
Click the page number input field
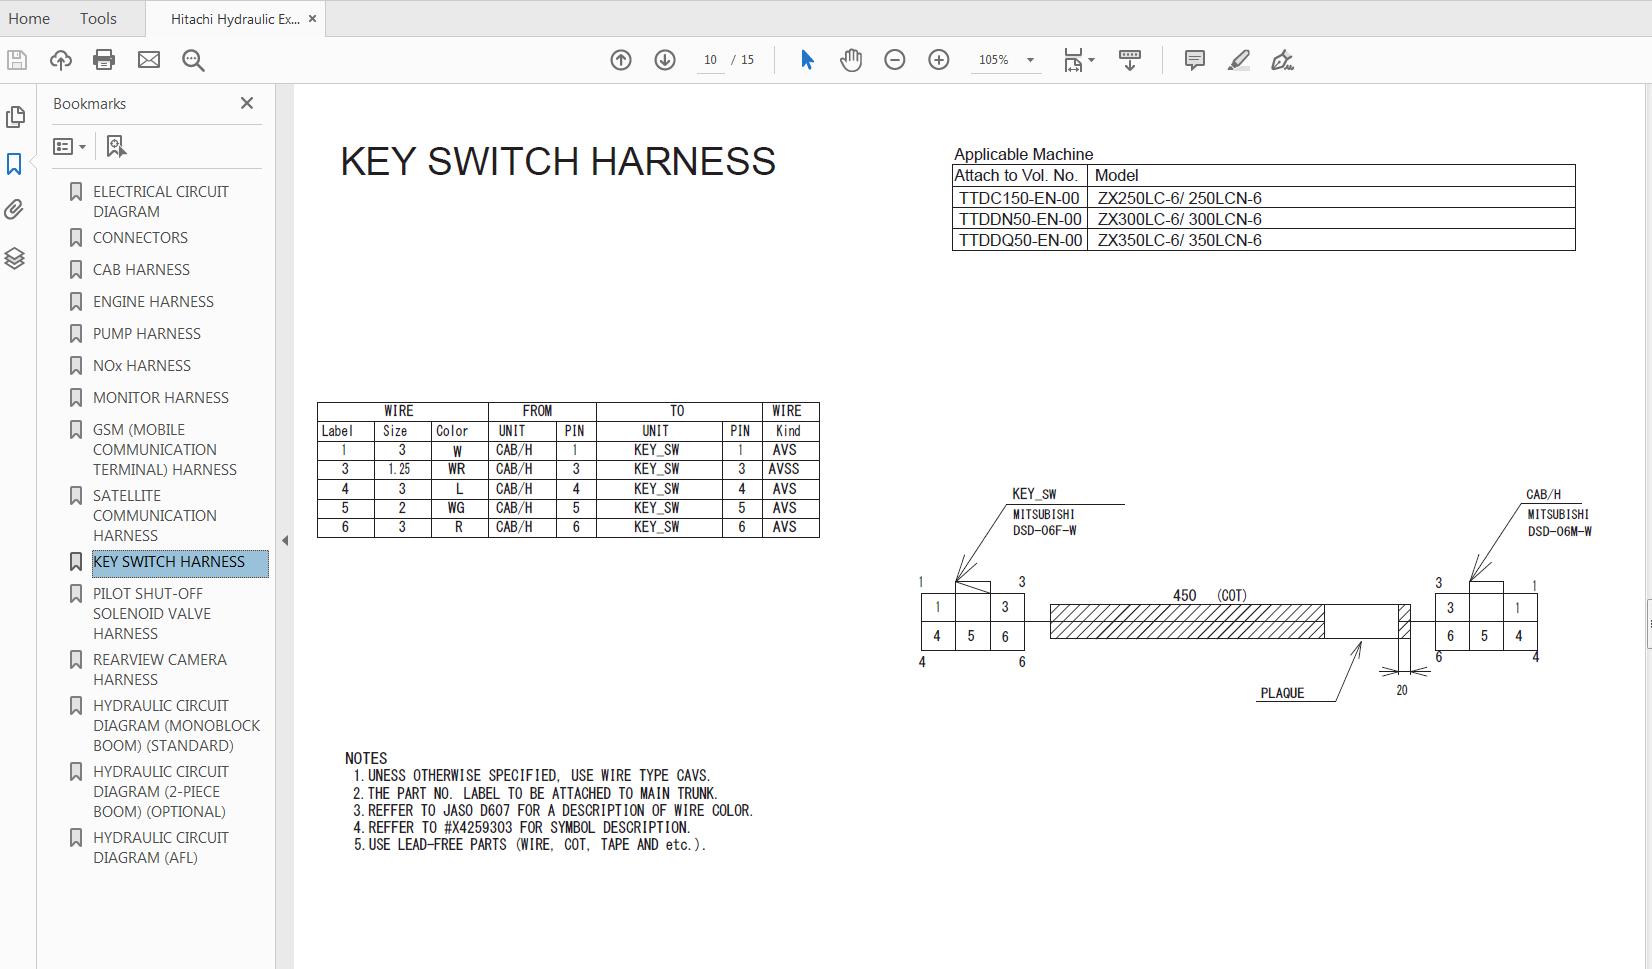pyautogui.click(x=710, y=60)
